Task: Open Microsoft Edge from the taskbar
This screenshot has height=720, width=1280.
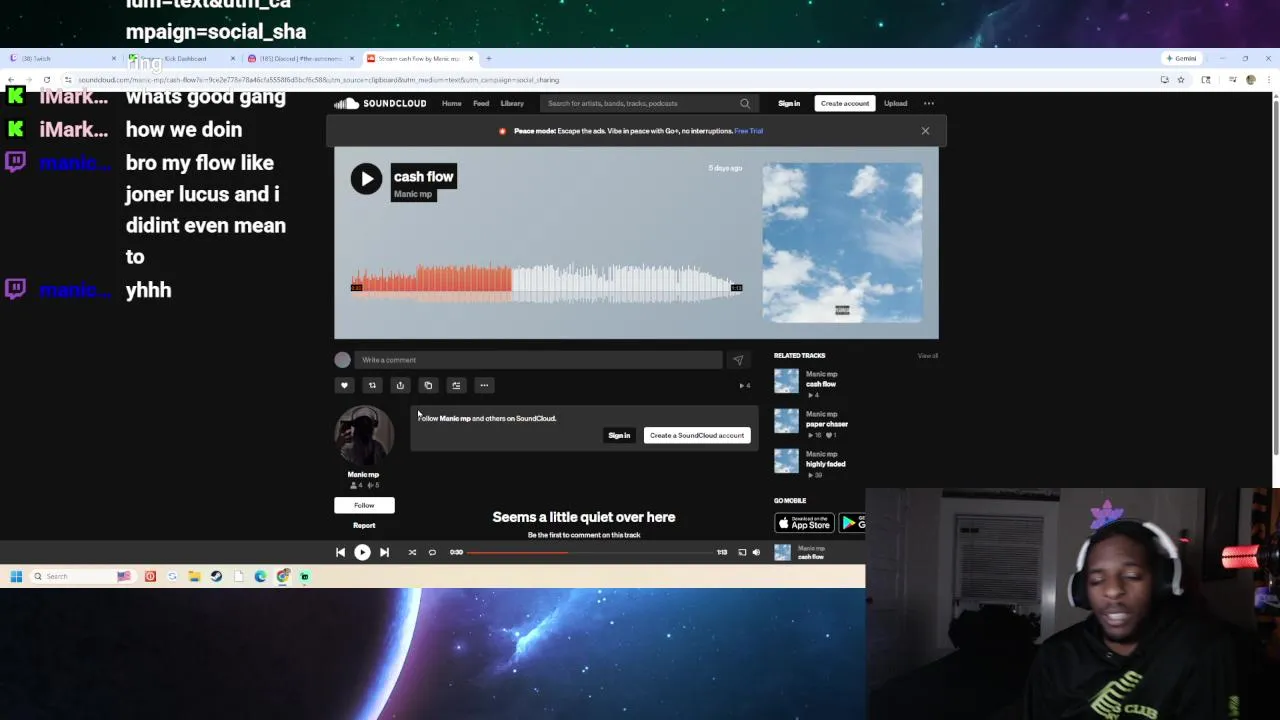Action: tap(260, 576)
